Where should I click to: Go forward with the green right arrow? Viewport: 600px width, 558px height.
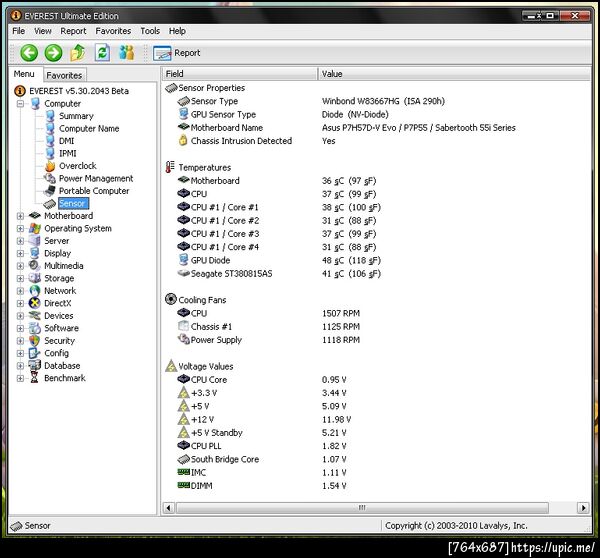coord(54,53)
